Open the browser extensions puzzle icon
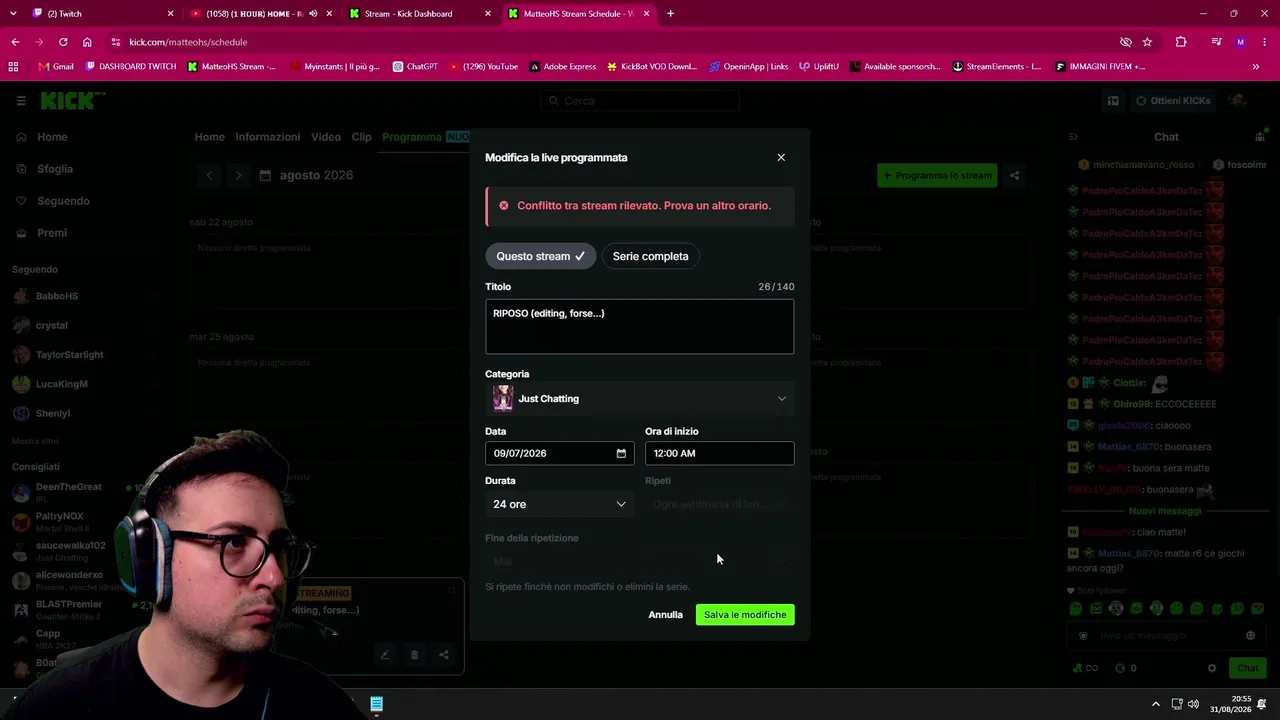1280x720 pixels. point(1181,42)
